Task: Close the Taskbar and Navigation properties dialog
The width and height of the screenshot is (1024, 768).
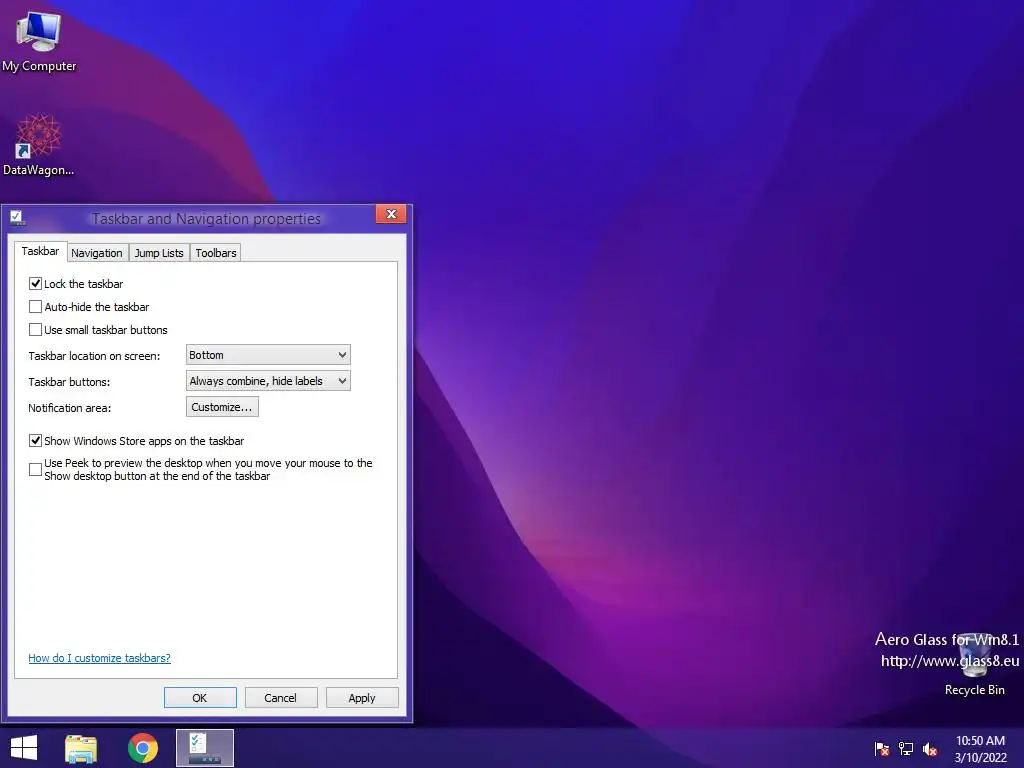Action: pos(391,214)
